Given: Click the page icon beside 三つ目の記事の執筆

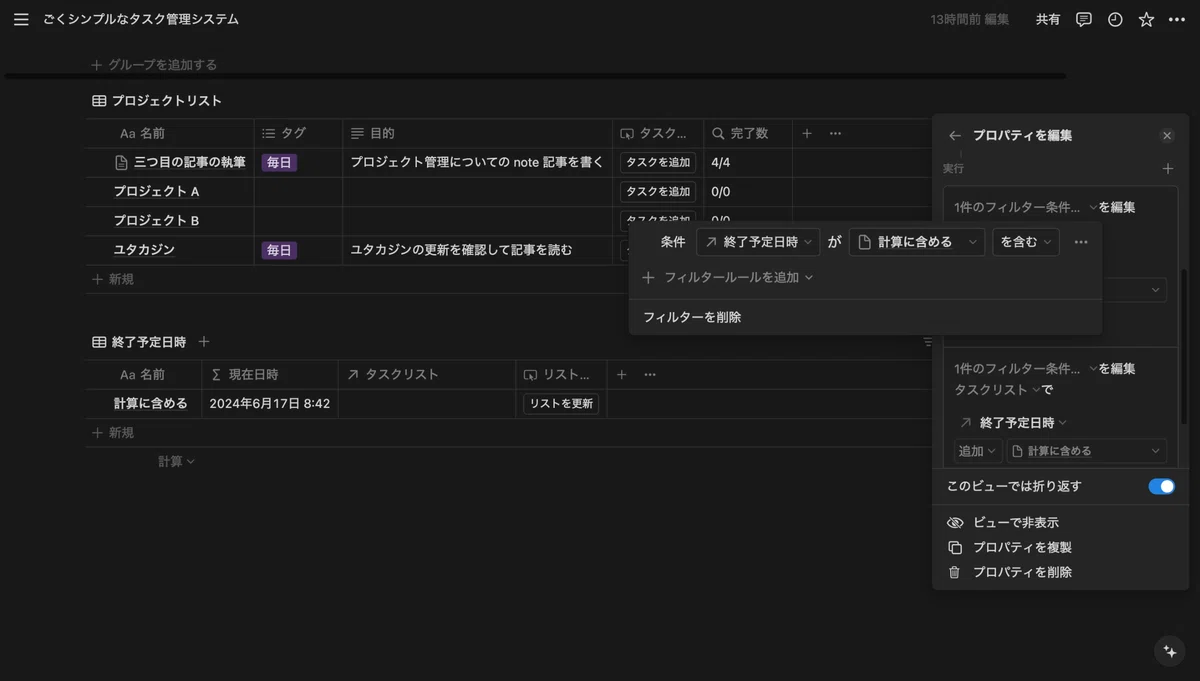Looking at the screenshot, I should [x=122, y=162].
